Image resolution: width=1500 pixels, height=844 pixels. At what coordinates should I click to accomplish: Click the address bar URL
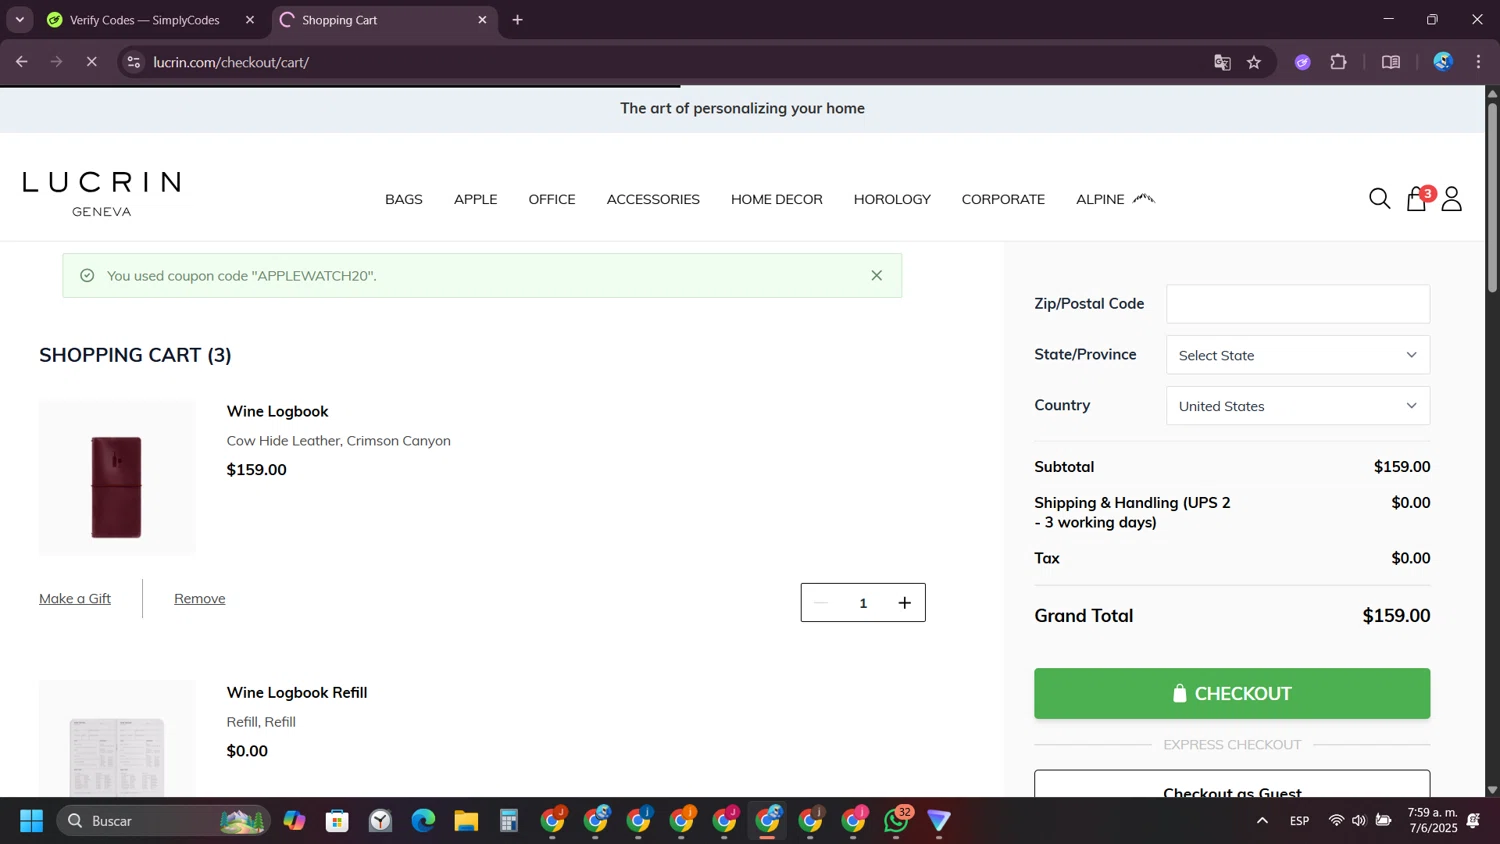(231, 62)
